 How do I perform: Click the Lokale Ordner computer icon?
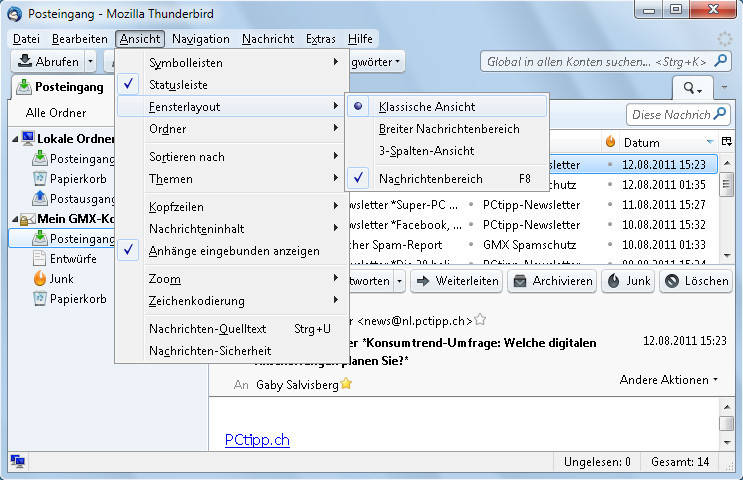point(28,138)
